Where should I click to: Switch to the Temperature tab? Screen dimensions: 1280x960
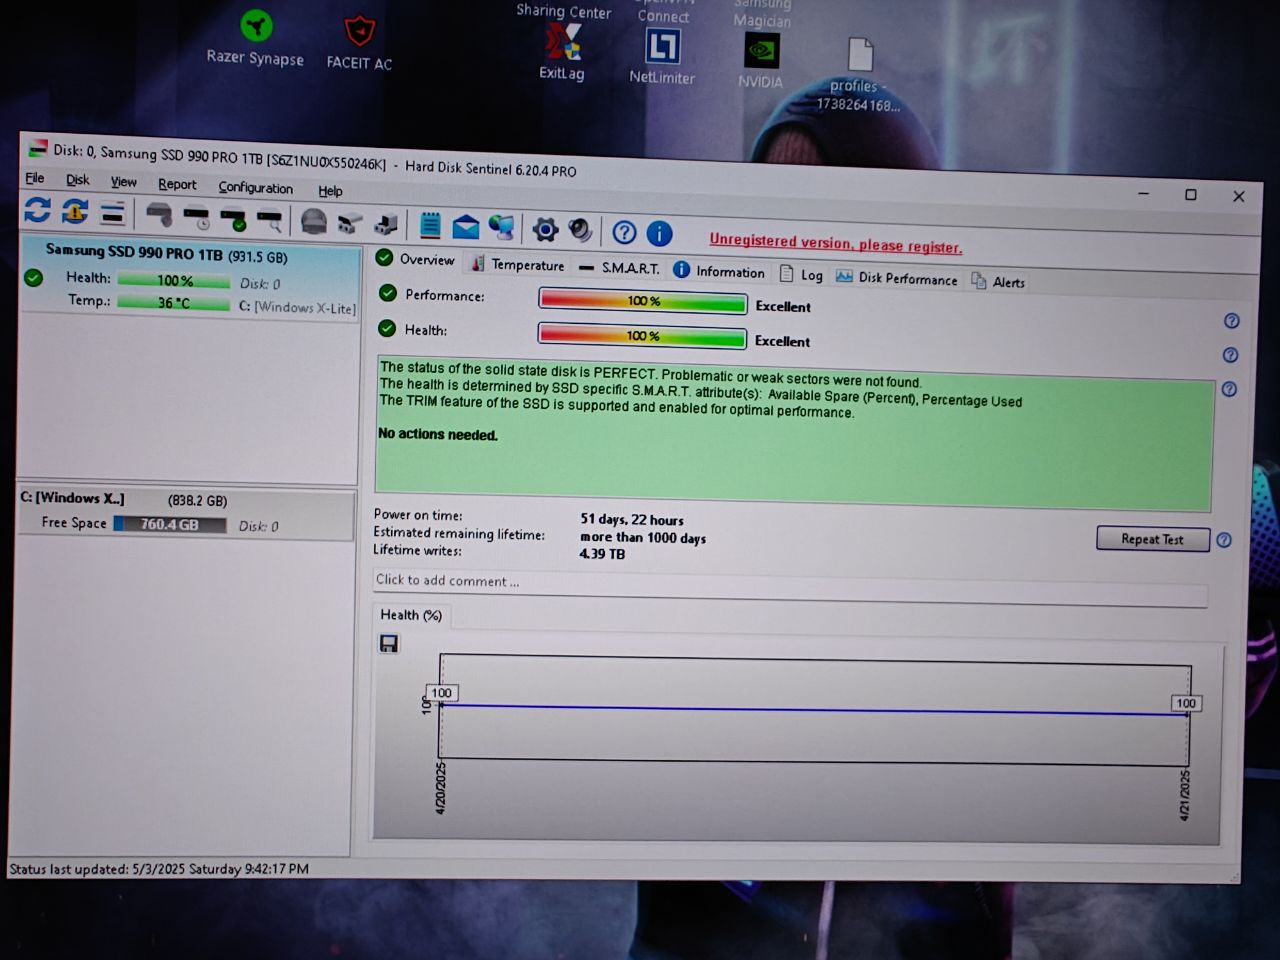(518, 264)
